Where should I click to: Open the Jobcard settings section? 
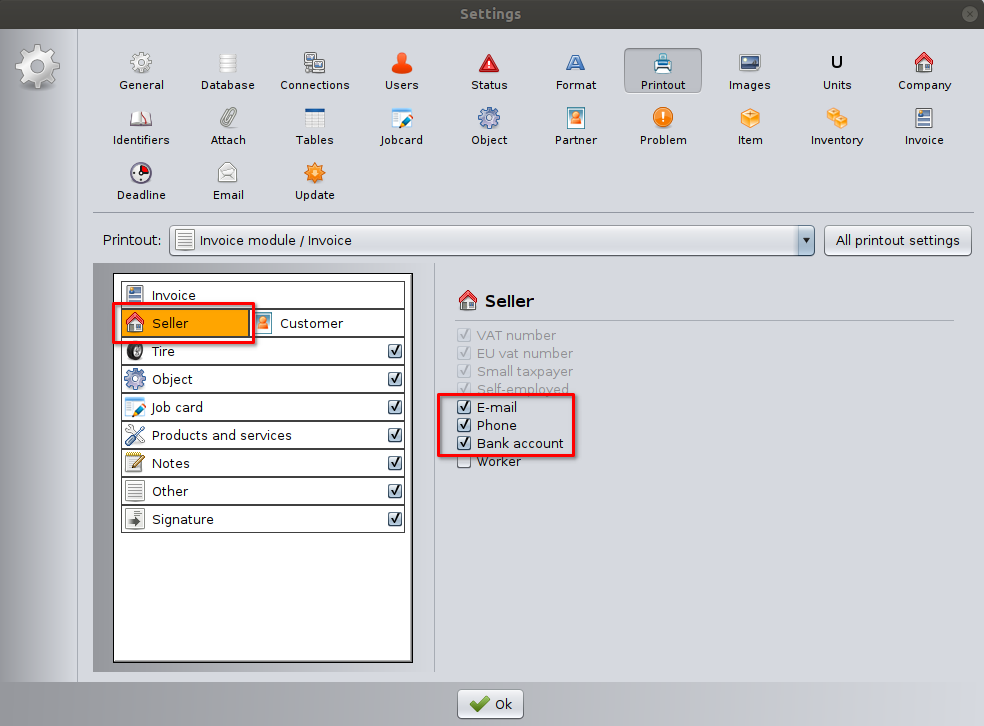click(x=401, y=127)
